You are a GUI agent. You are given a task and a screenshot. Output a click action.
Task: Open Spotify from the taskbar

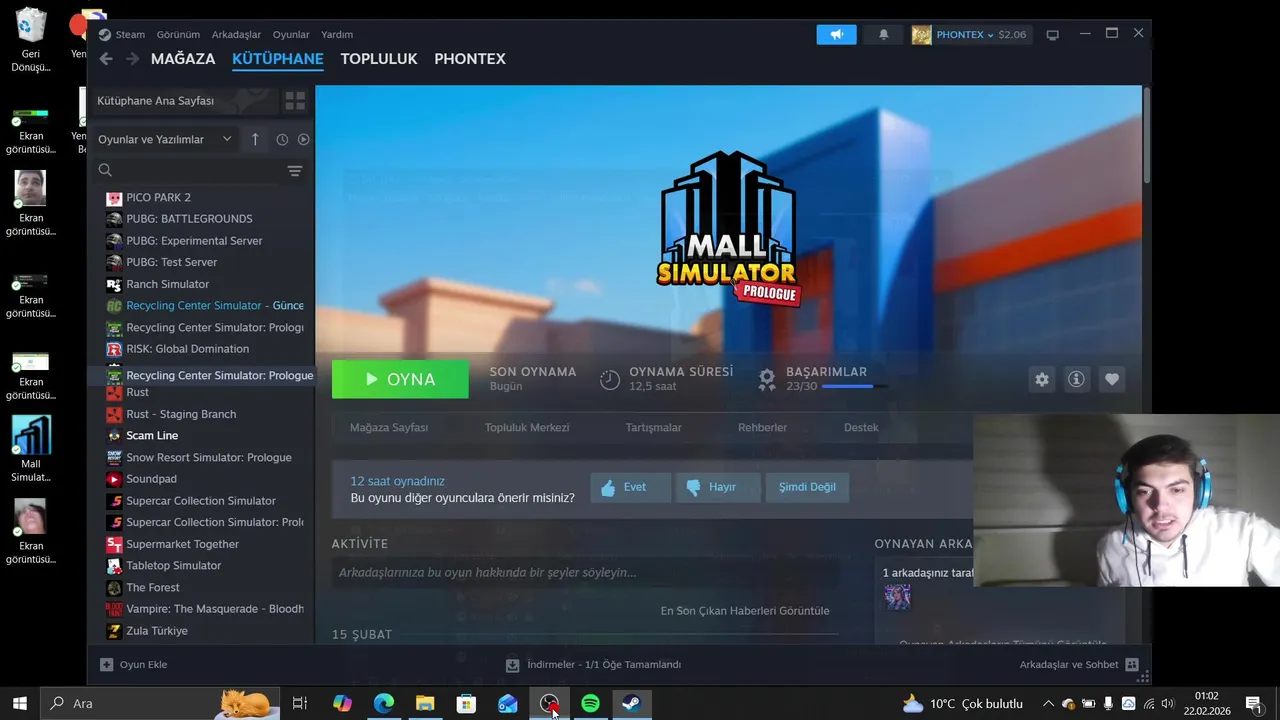coord(590,704)
